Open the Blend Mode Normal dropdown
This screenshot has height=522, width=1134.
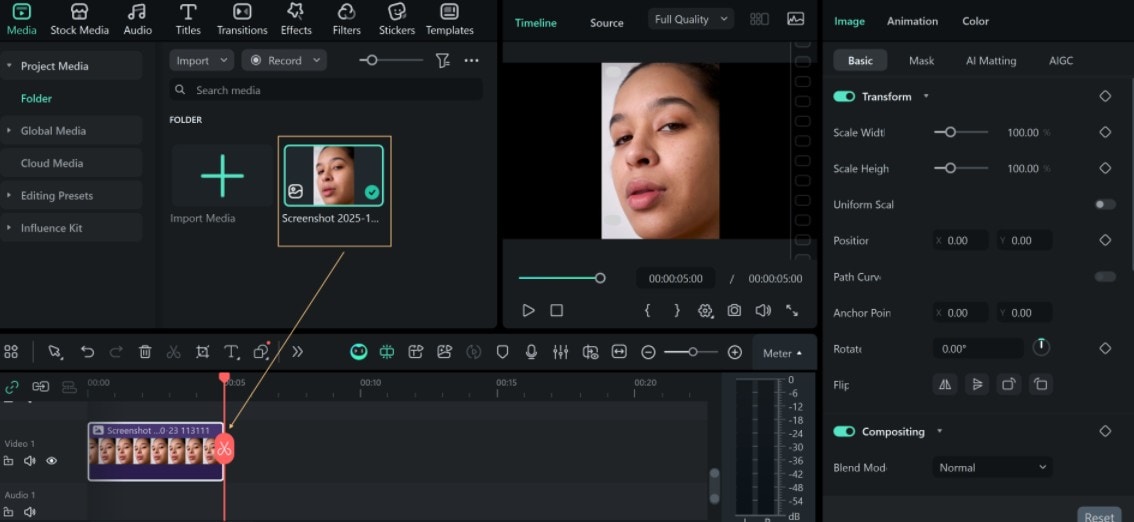click(992, 467)
